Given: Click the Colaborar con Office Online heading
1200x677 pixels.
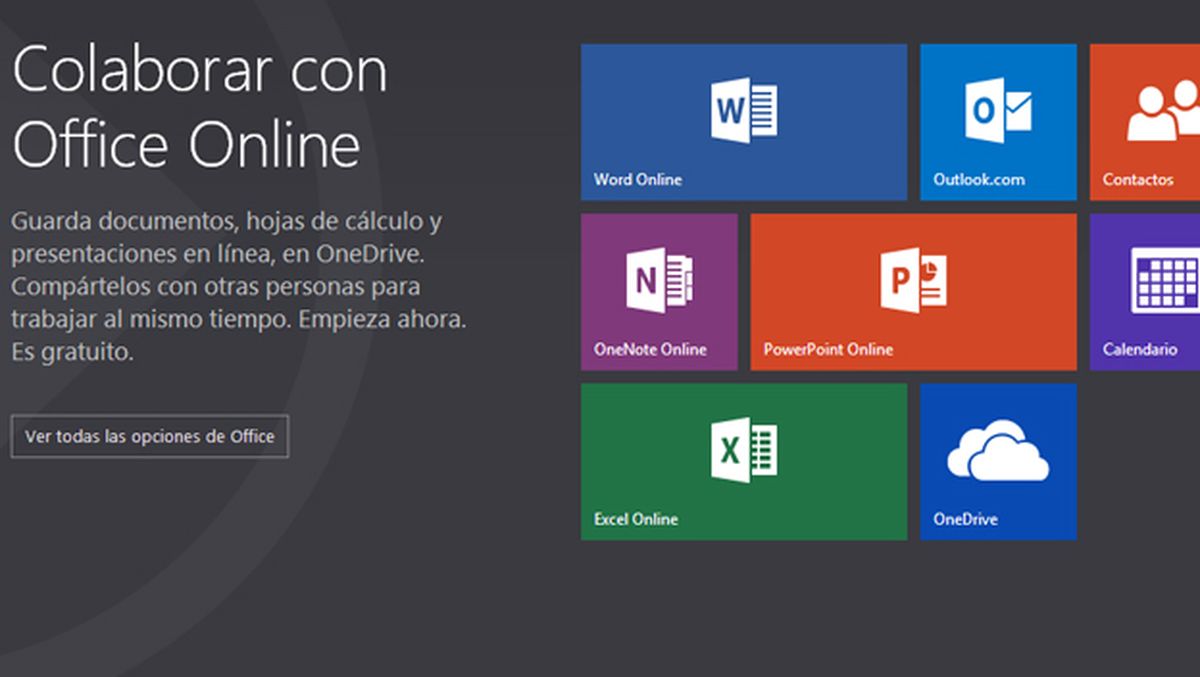Looking at the screenshot, I should tap(198, 105).
